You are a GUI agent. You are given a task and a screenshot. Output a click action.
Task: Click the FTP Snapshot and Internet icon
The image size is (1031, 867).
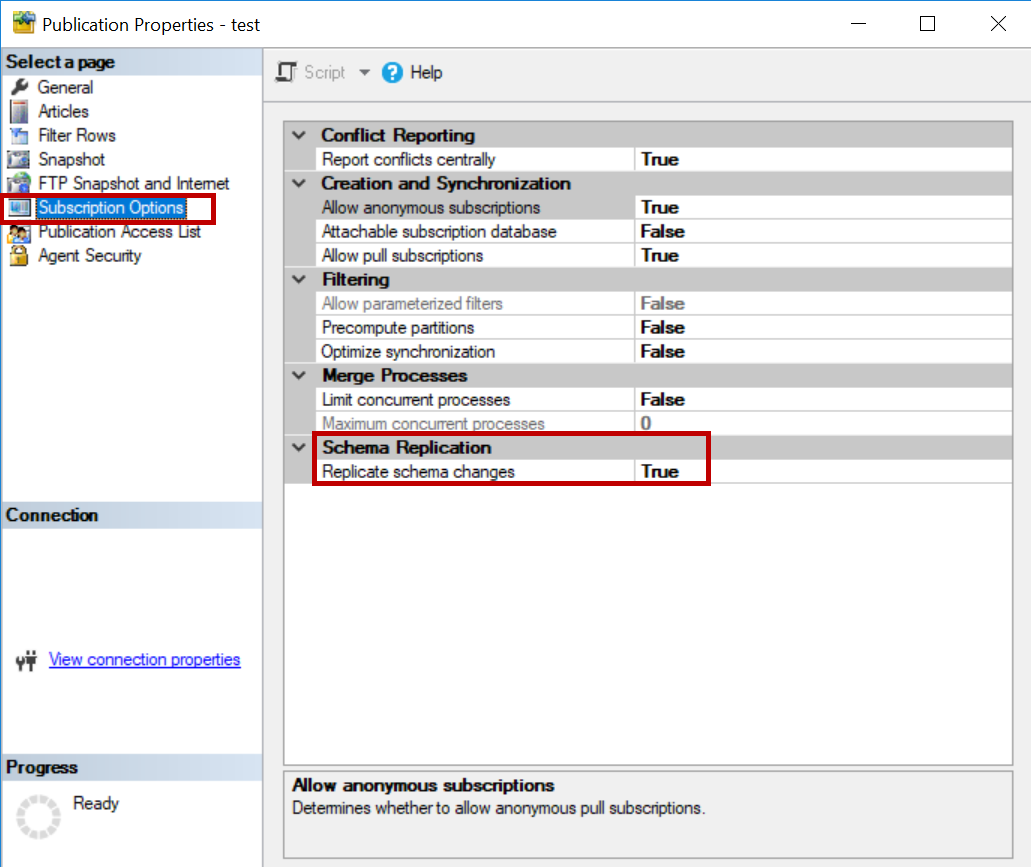point(19,183)
